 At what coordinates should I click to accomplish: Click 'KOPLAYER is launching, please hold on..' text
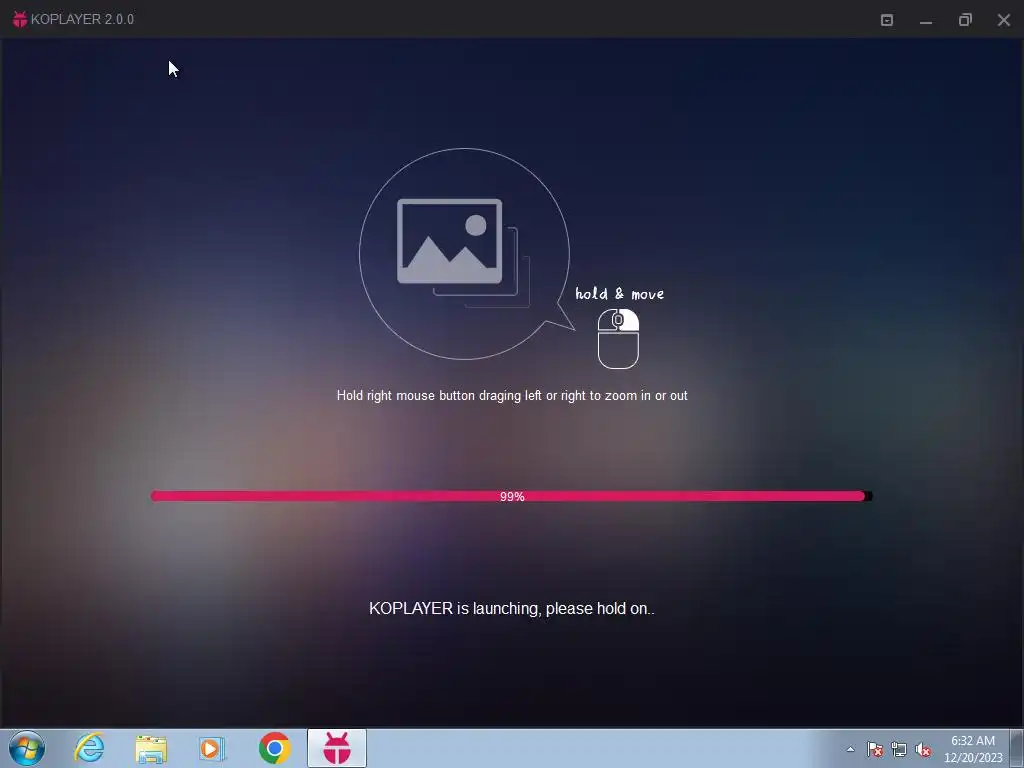pyautogui.click(x=511, y=609)
